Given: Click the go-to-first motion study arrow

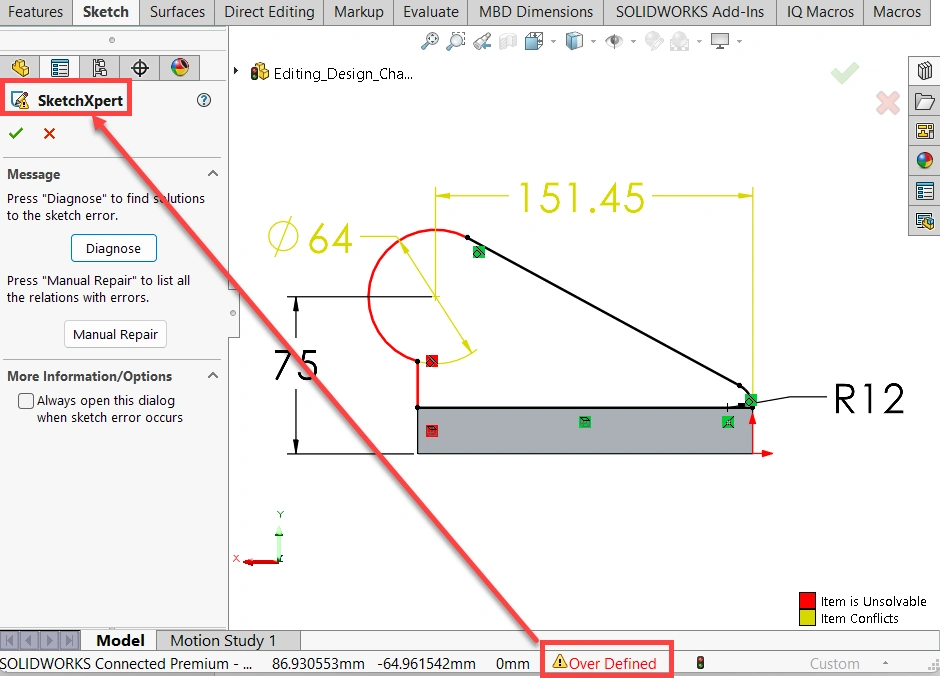Looking at the screenshot, I should [x=8, y=641].
